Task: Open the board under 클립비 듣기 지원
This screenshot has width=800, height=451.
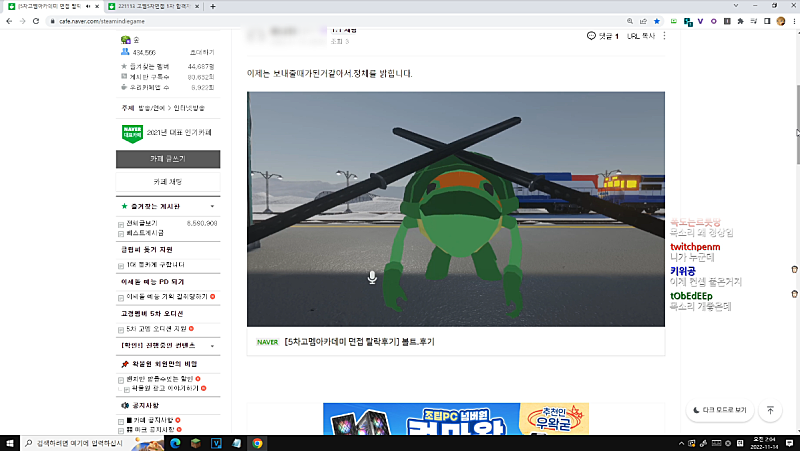Action: click(x=156, y=265)
